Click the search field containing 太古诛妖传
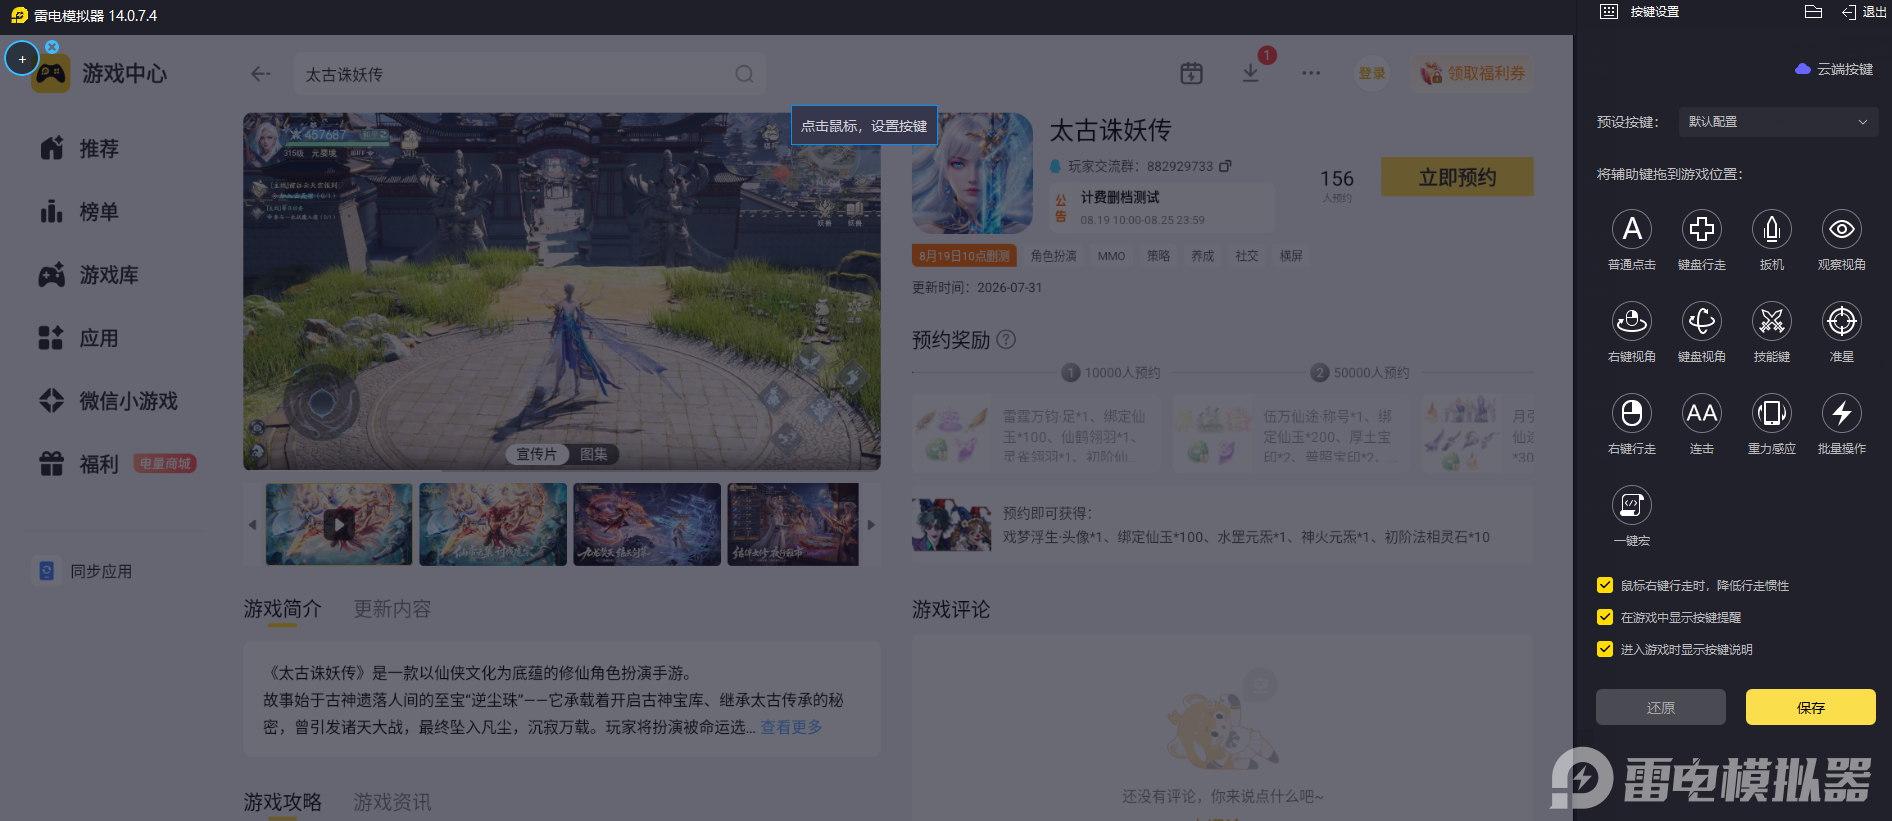 [530, 74]
